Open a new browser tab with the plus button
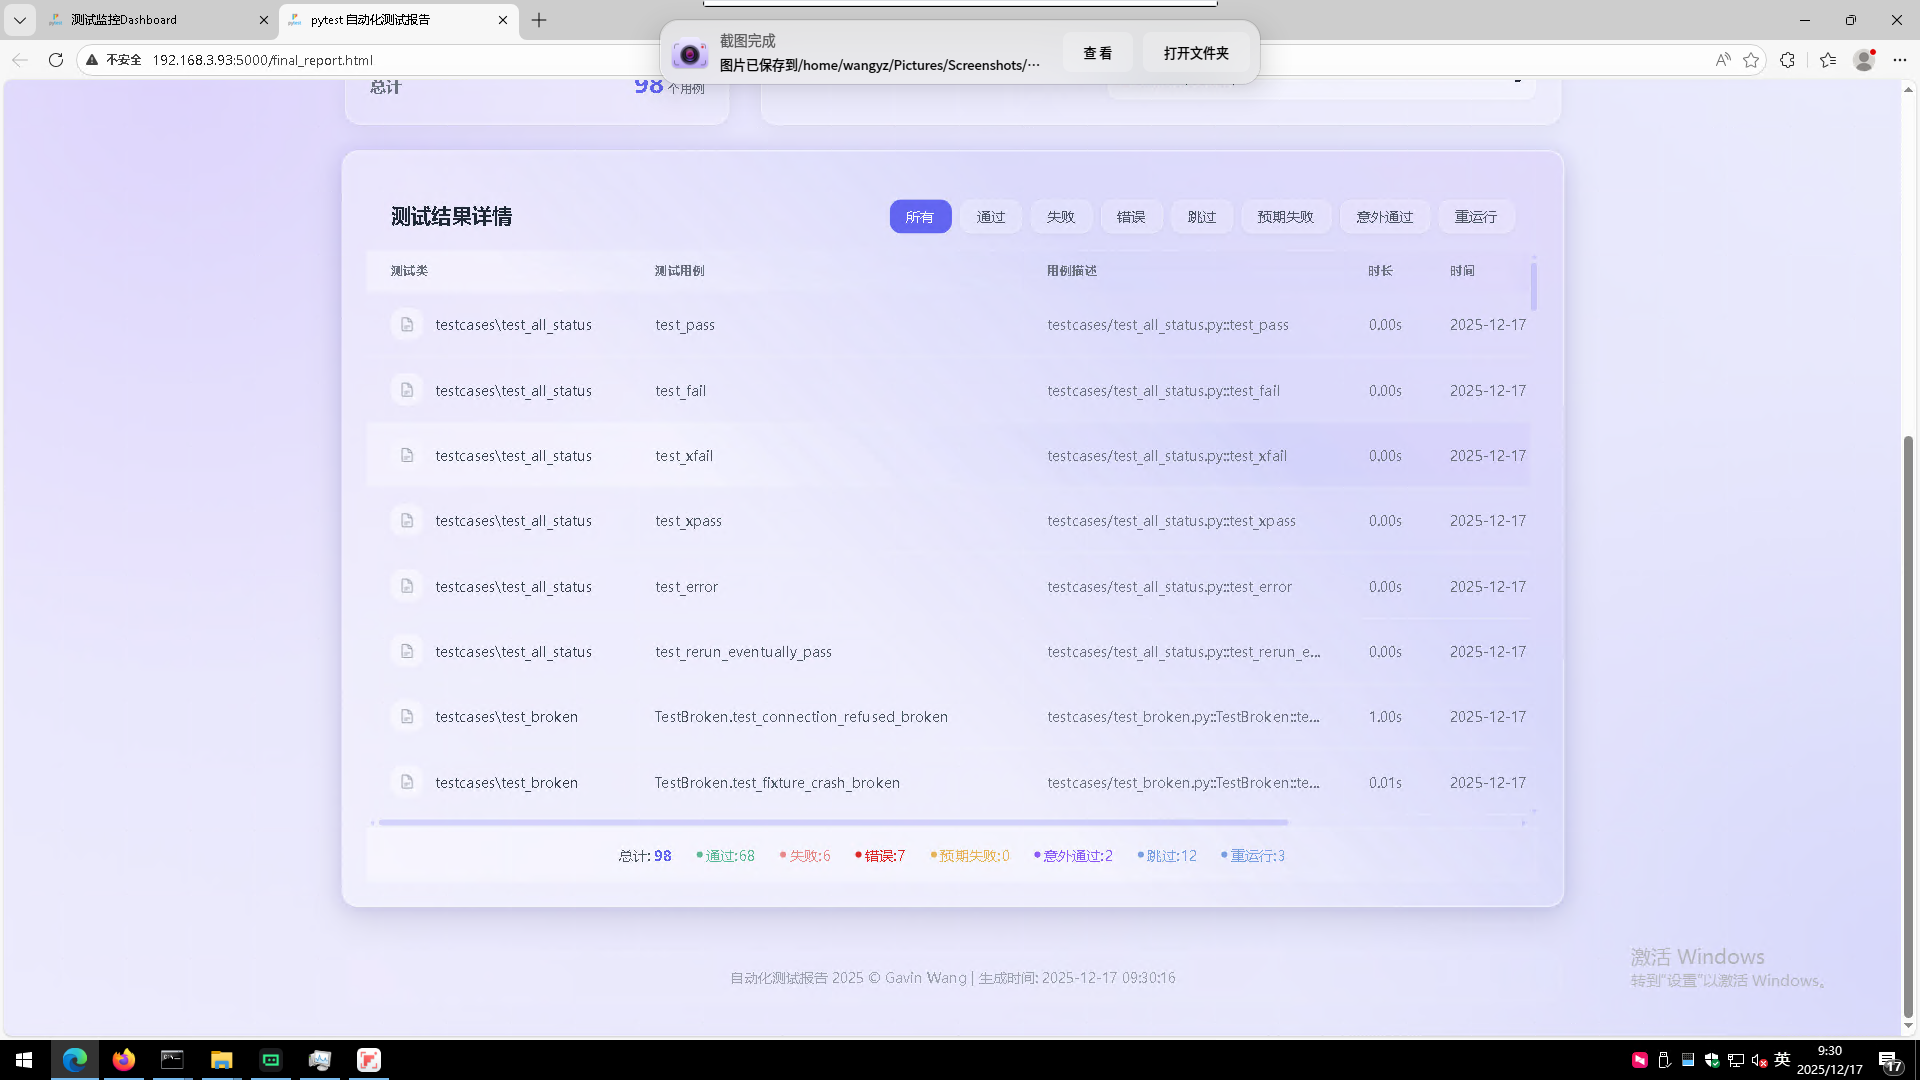Image resolution: width=1920 pixels, height=1080 pixels. (x=539, y=20)
